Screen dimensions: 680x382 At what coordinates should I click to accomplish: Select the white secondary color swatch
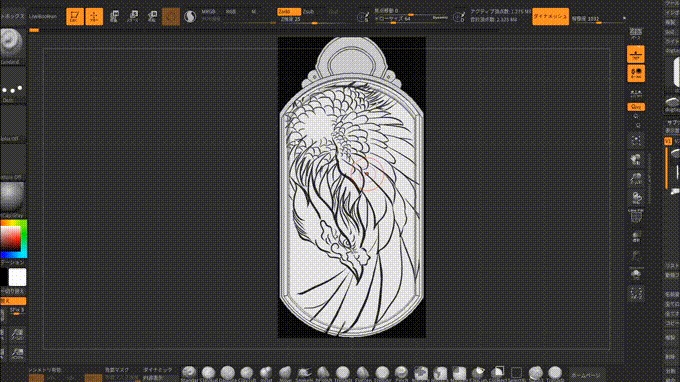point(17,278)
